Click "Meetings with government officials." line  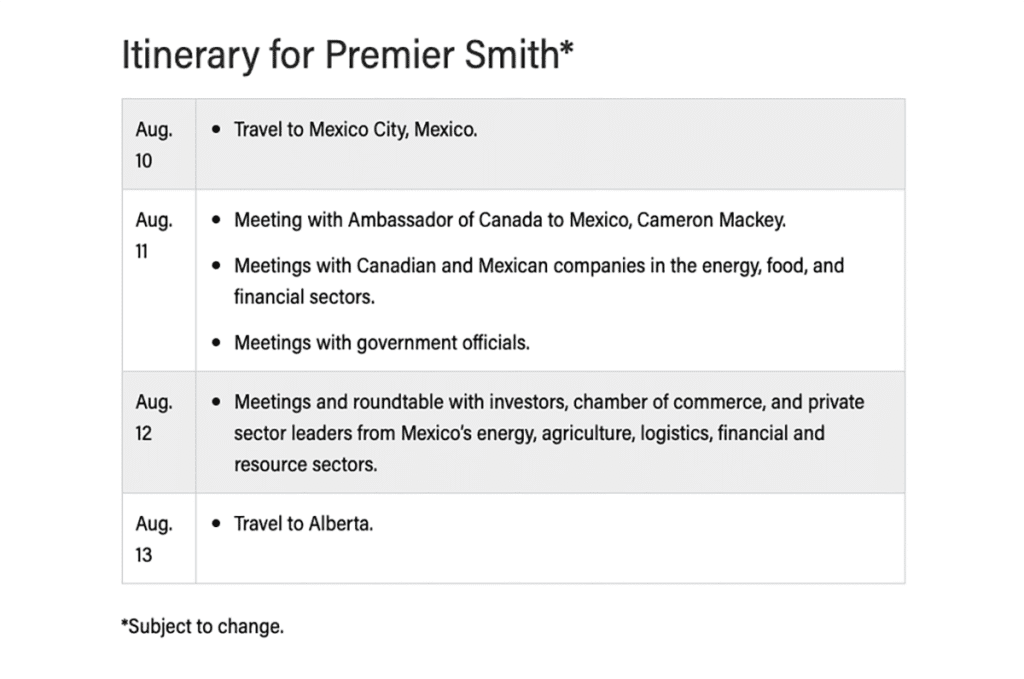[381, 343]
